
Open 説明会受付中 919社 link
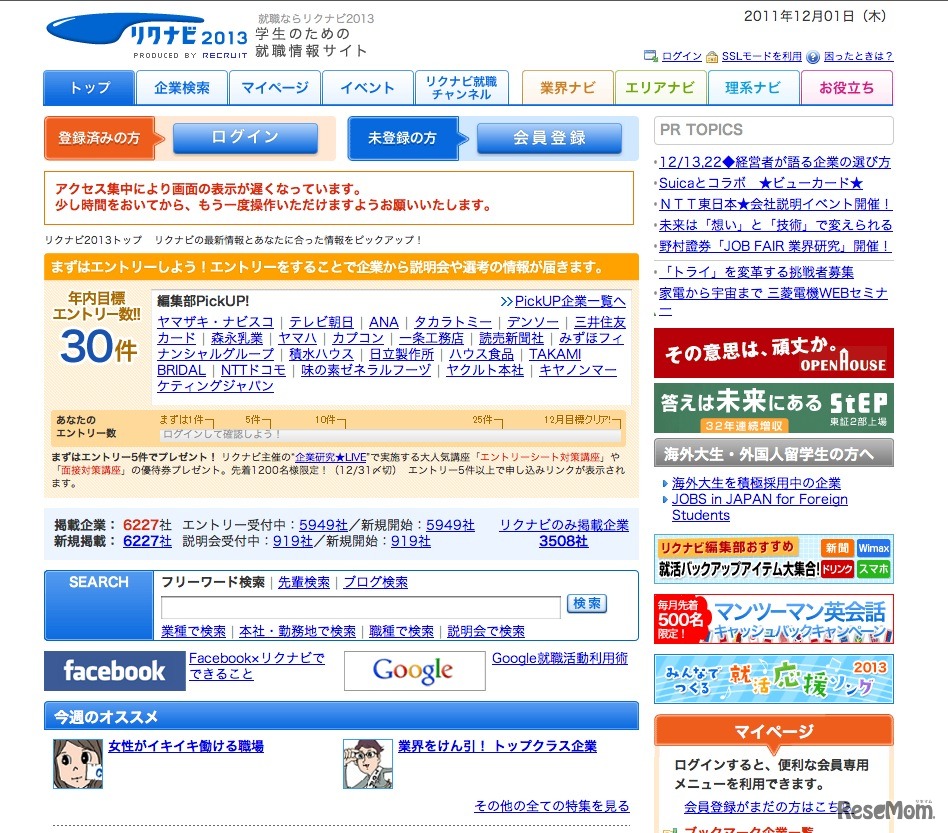293,541
